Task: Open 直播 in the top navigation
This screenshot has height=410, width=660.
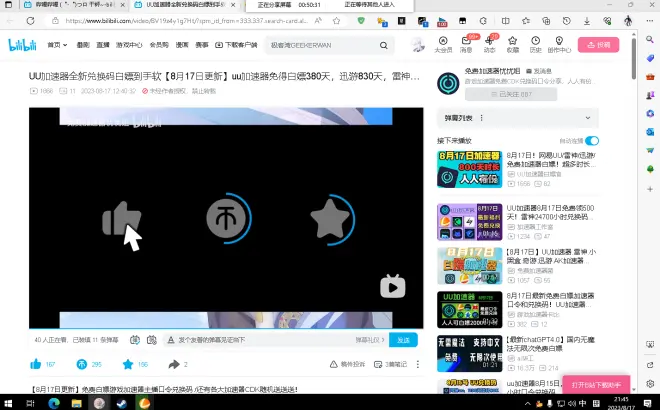Action: pyautogui.click(x=104, y=45)
